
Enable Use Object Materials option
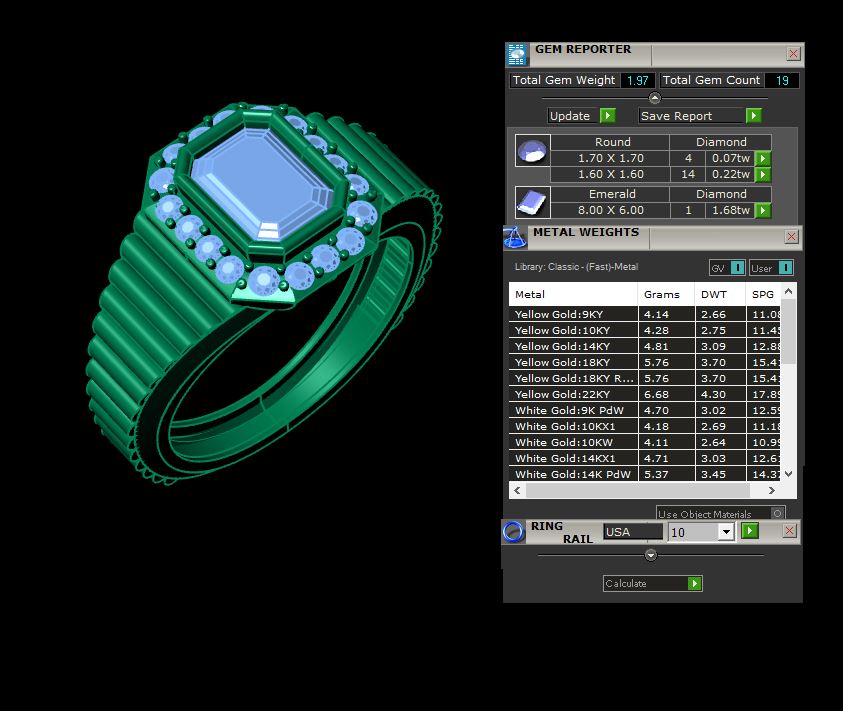pos(777,514)
